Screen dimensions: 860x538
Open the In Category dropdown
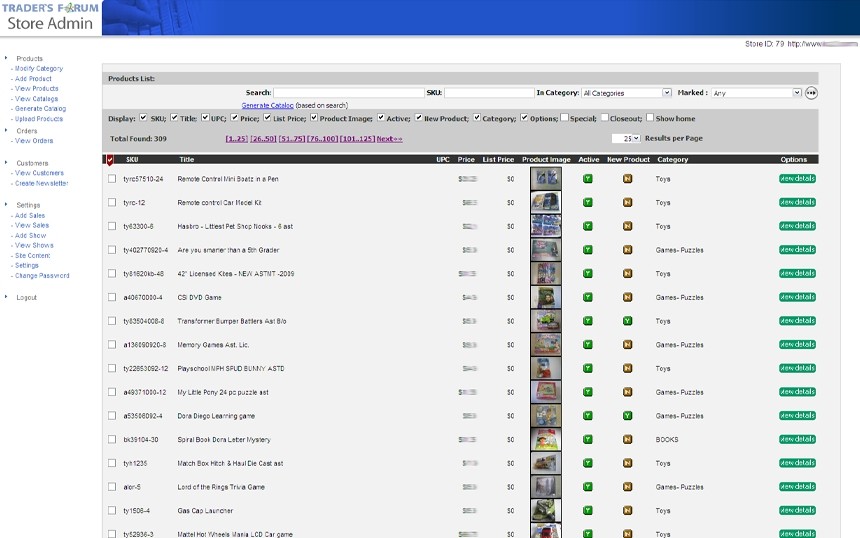(x=626, y=93)
